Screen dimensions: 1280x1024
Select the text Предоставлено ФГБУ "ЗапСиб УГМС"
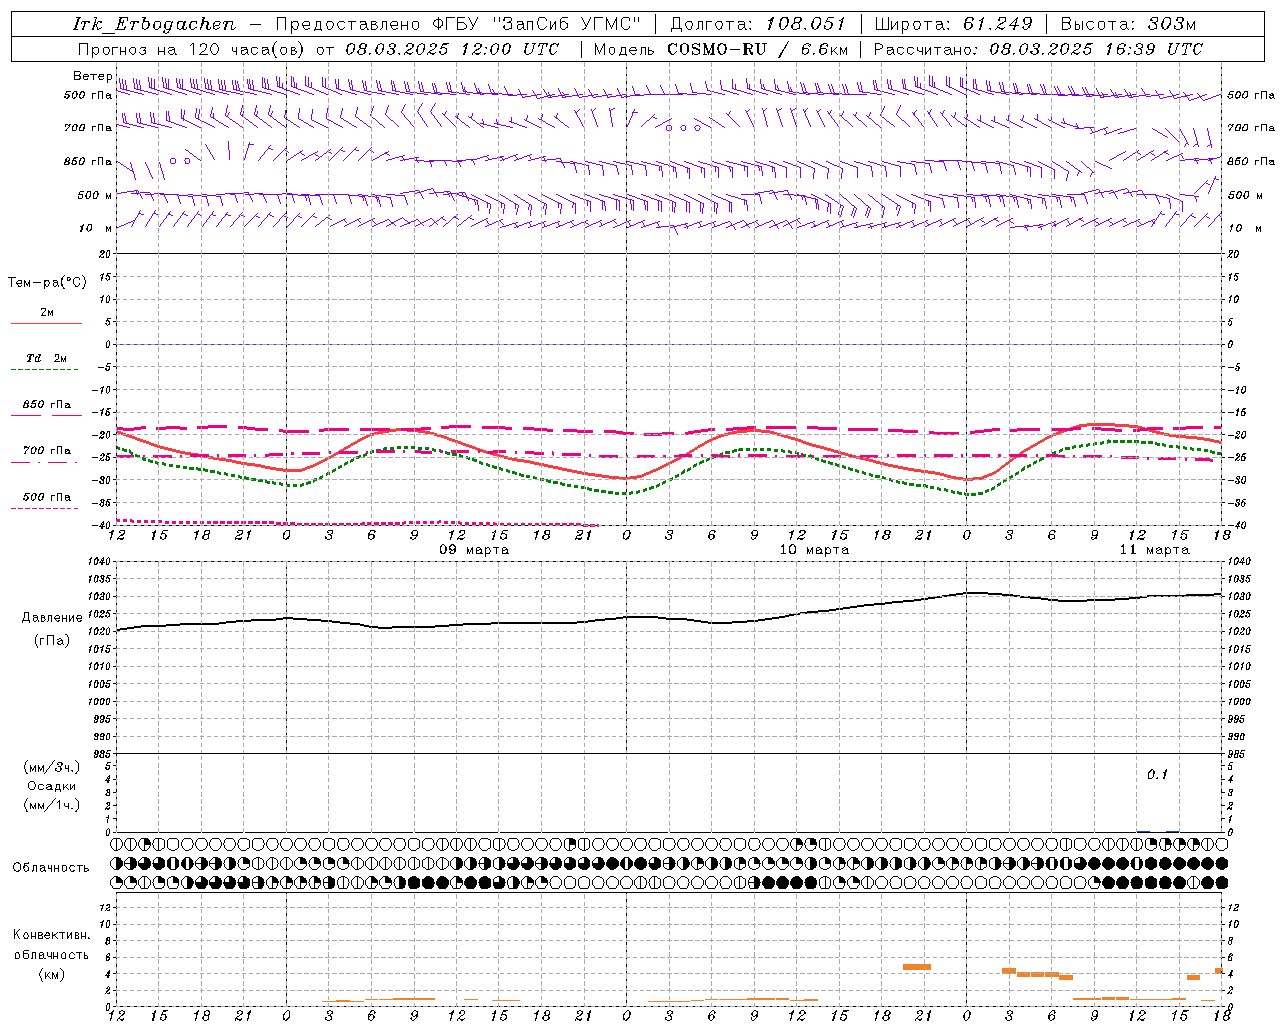(x=458, y=24)
